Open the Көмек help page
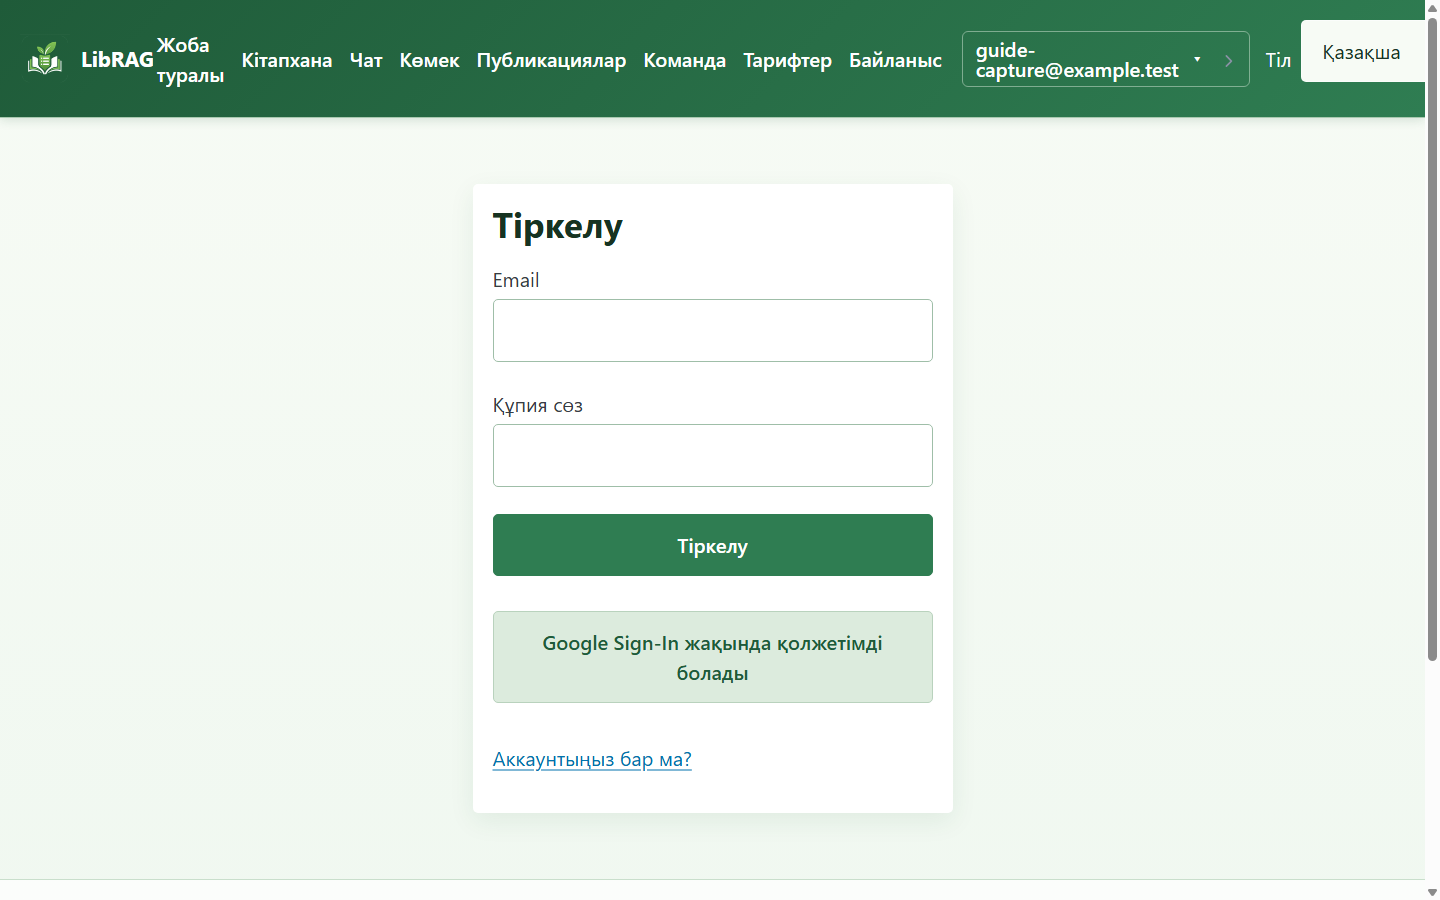 (x=430, y=60)
